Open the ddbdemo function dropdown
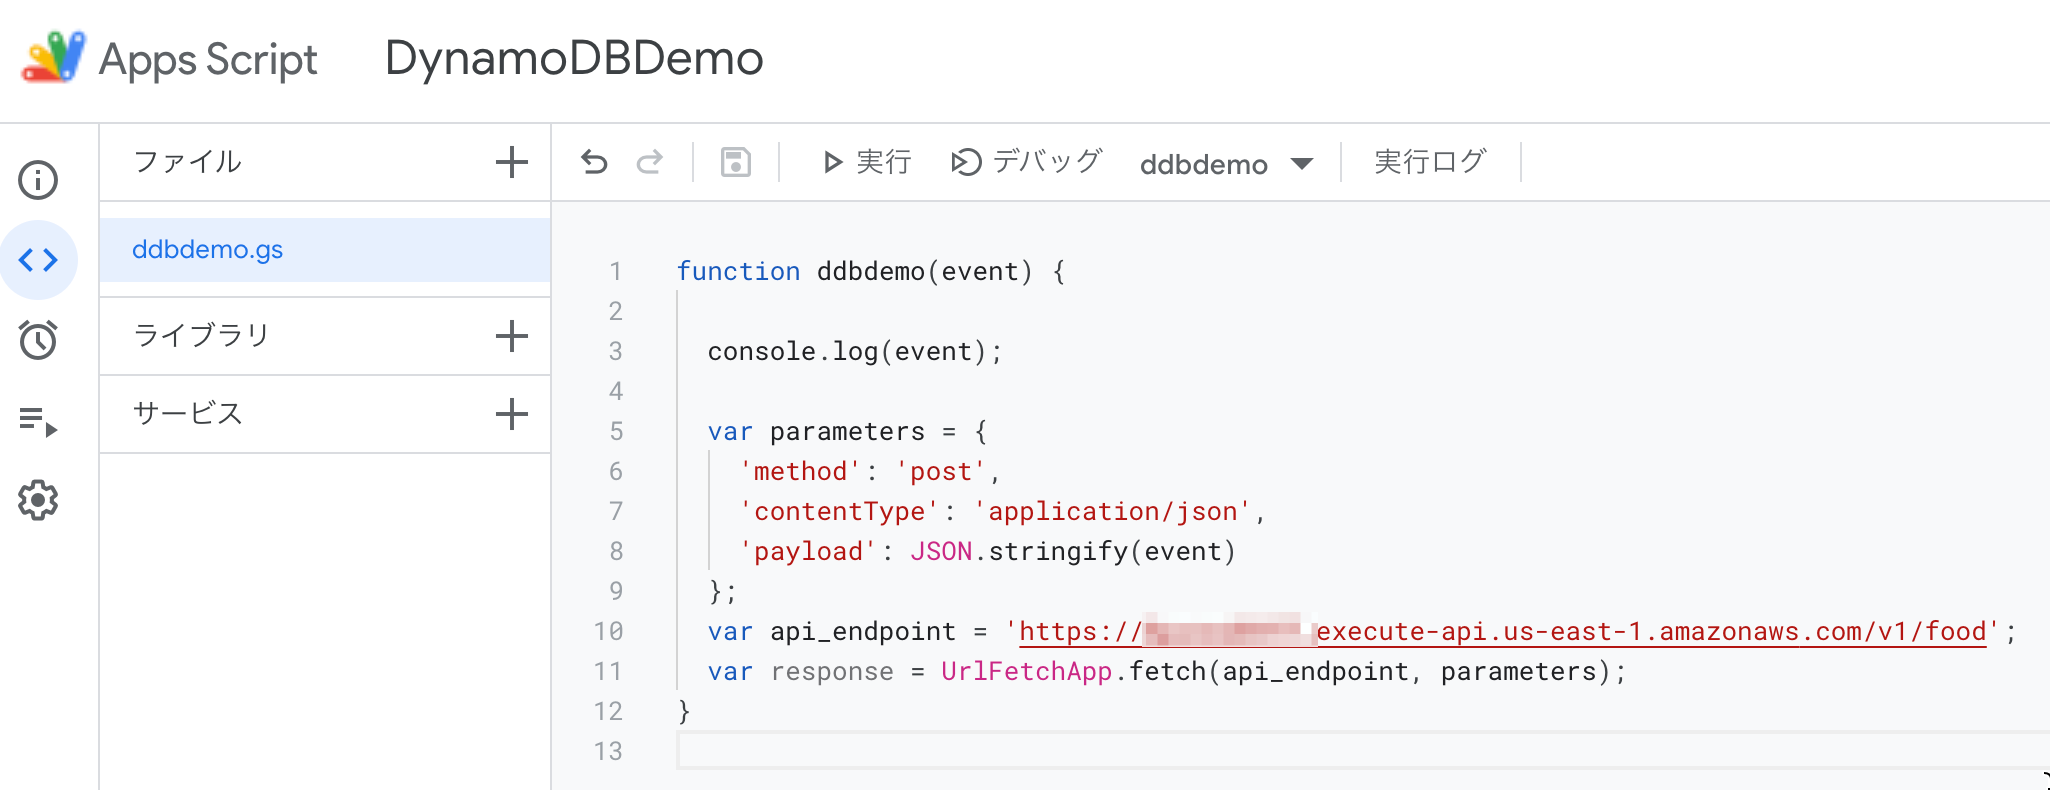Screen dimensions: 2050x790 tap(1227, 164)
